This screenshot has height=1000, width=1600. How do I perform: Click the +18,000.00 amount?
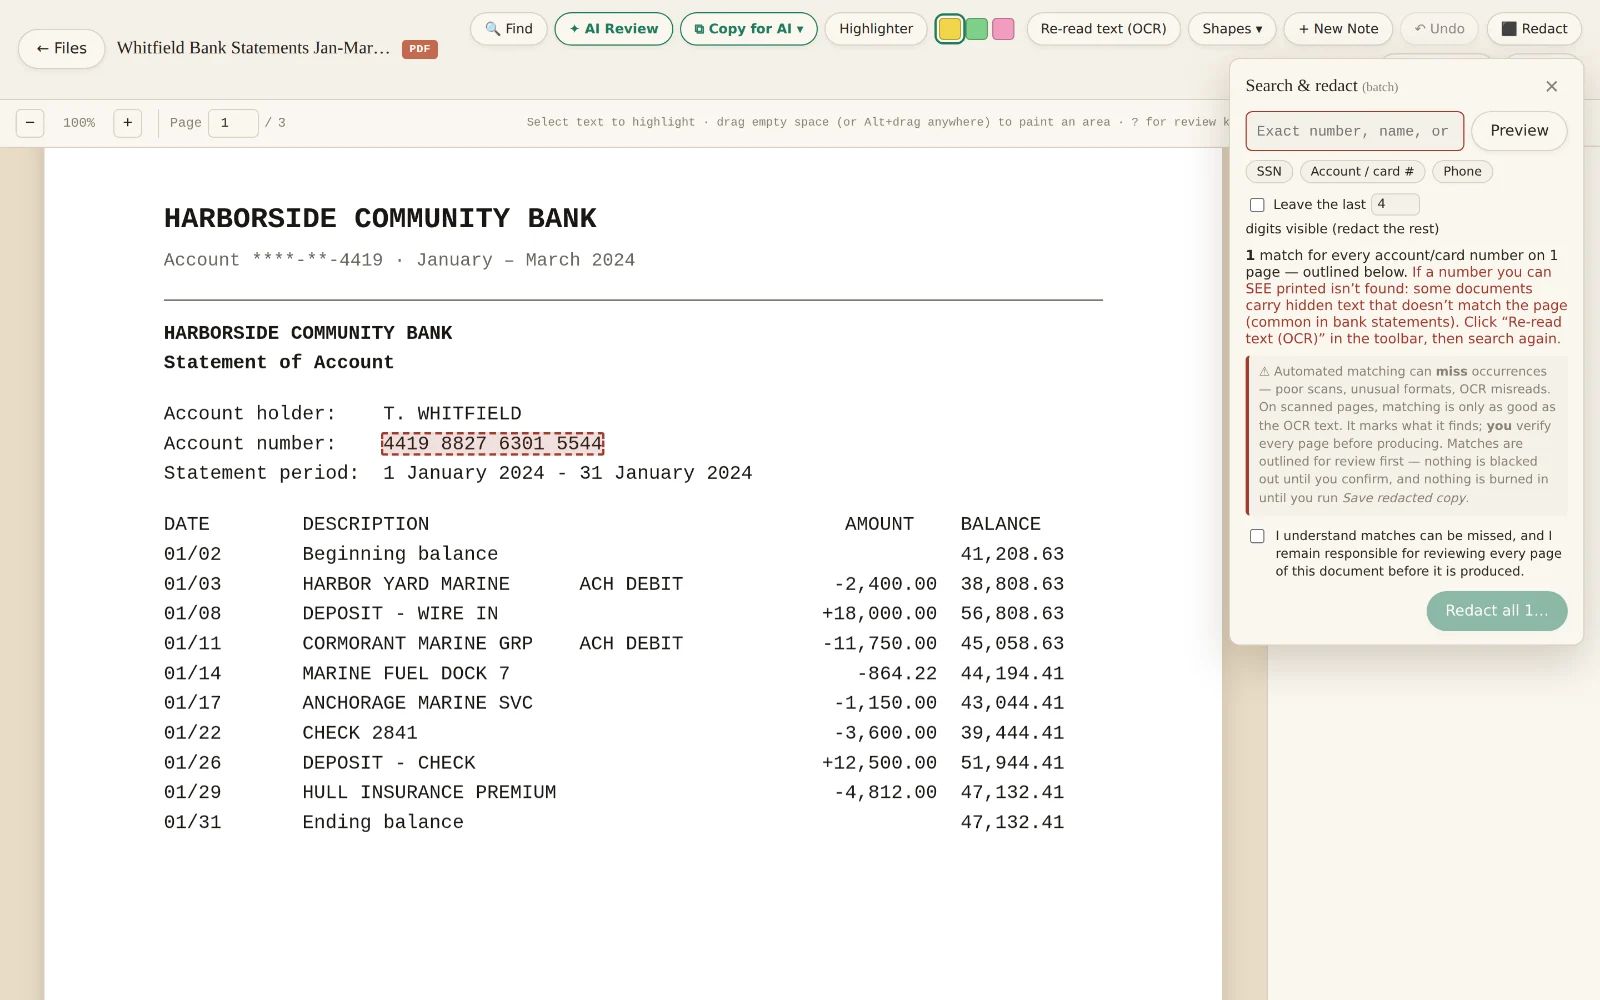[879, 614]
